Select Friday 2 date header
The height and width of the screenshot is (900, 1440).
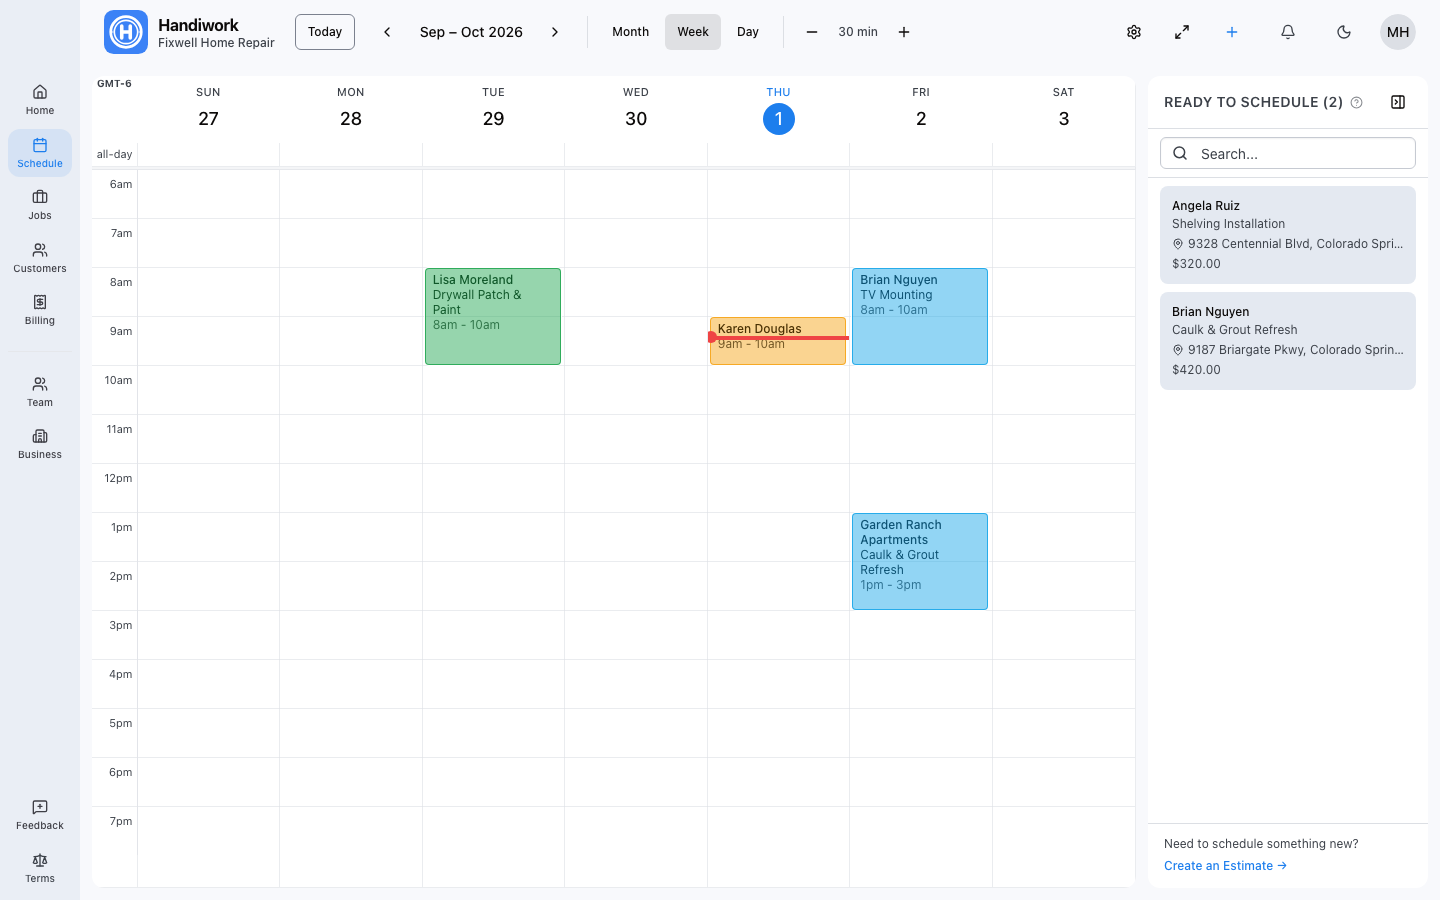[921, 119]
